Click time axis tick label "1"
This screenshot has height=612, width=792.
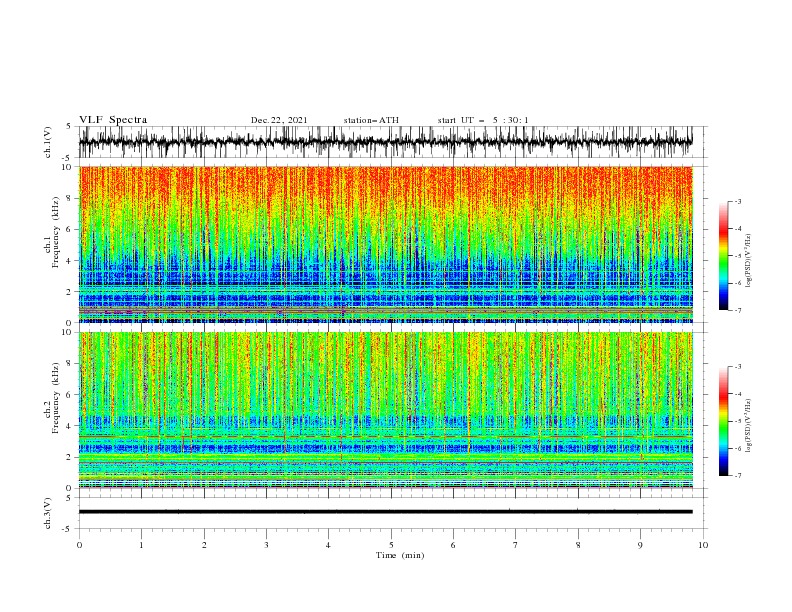141,545
